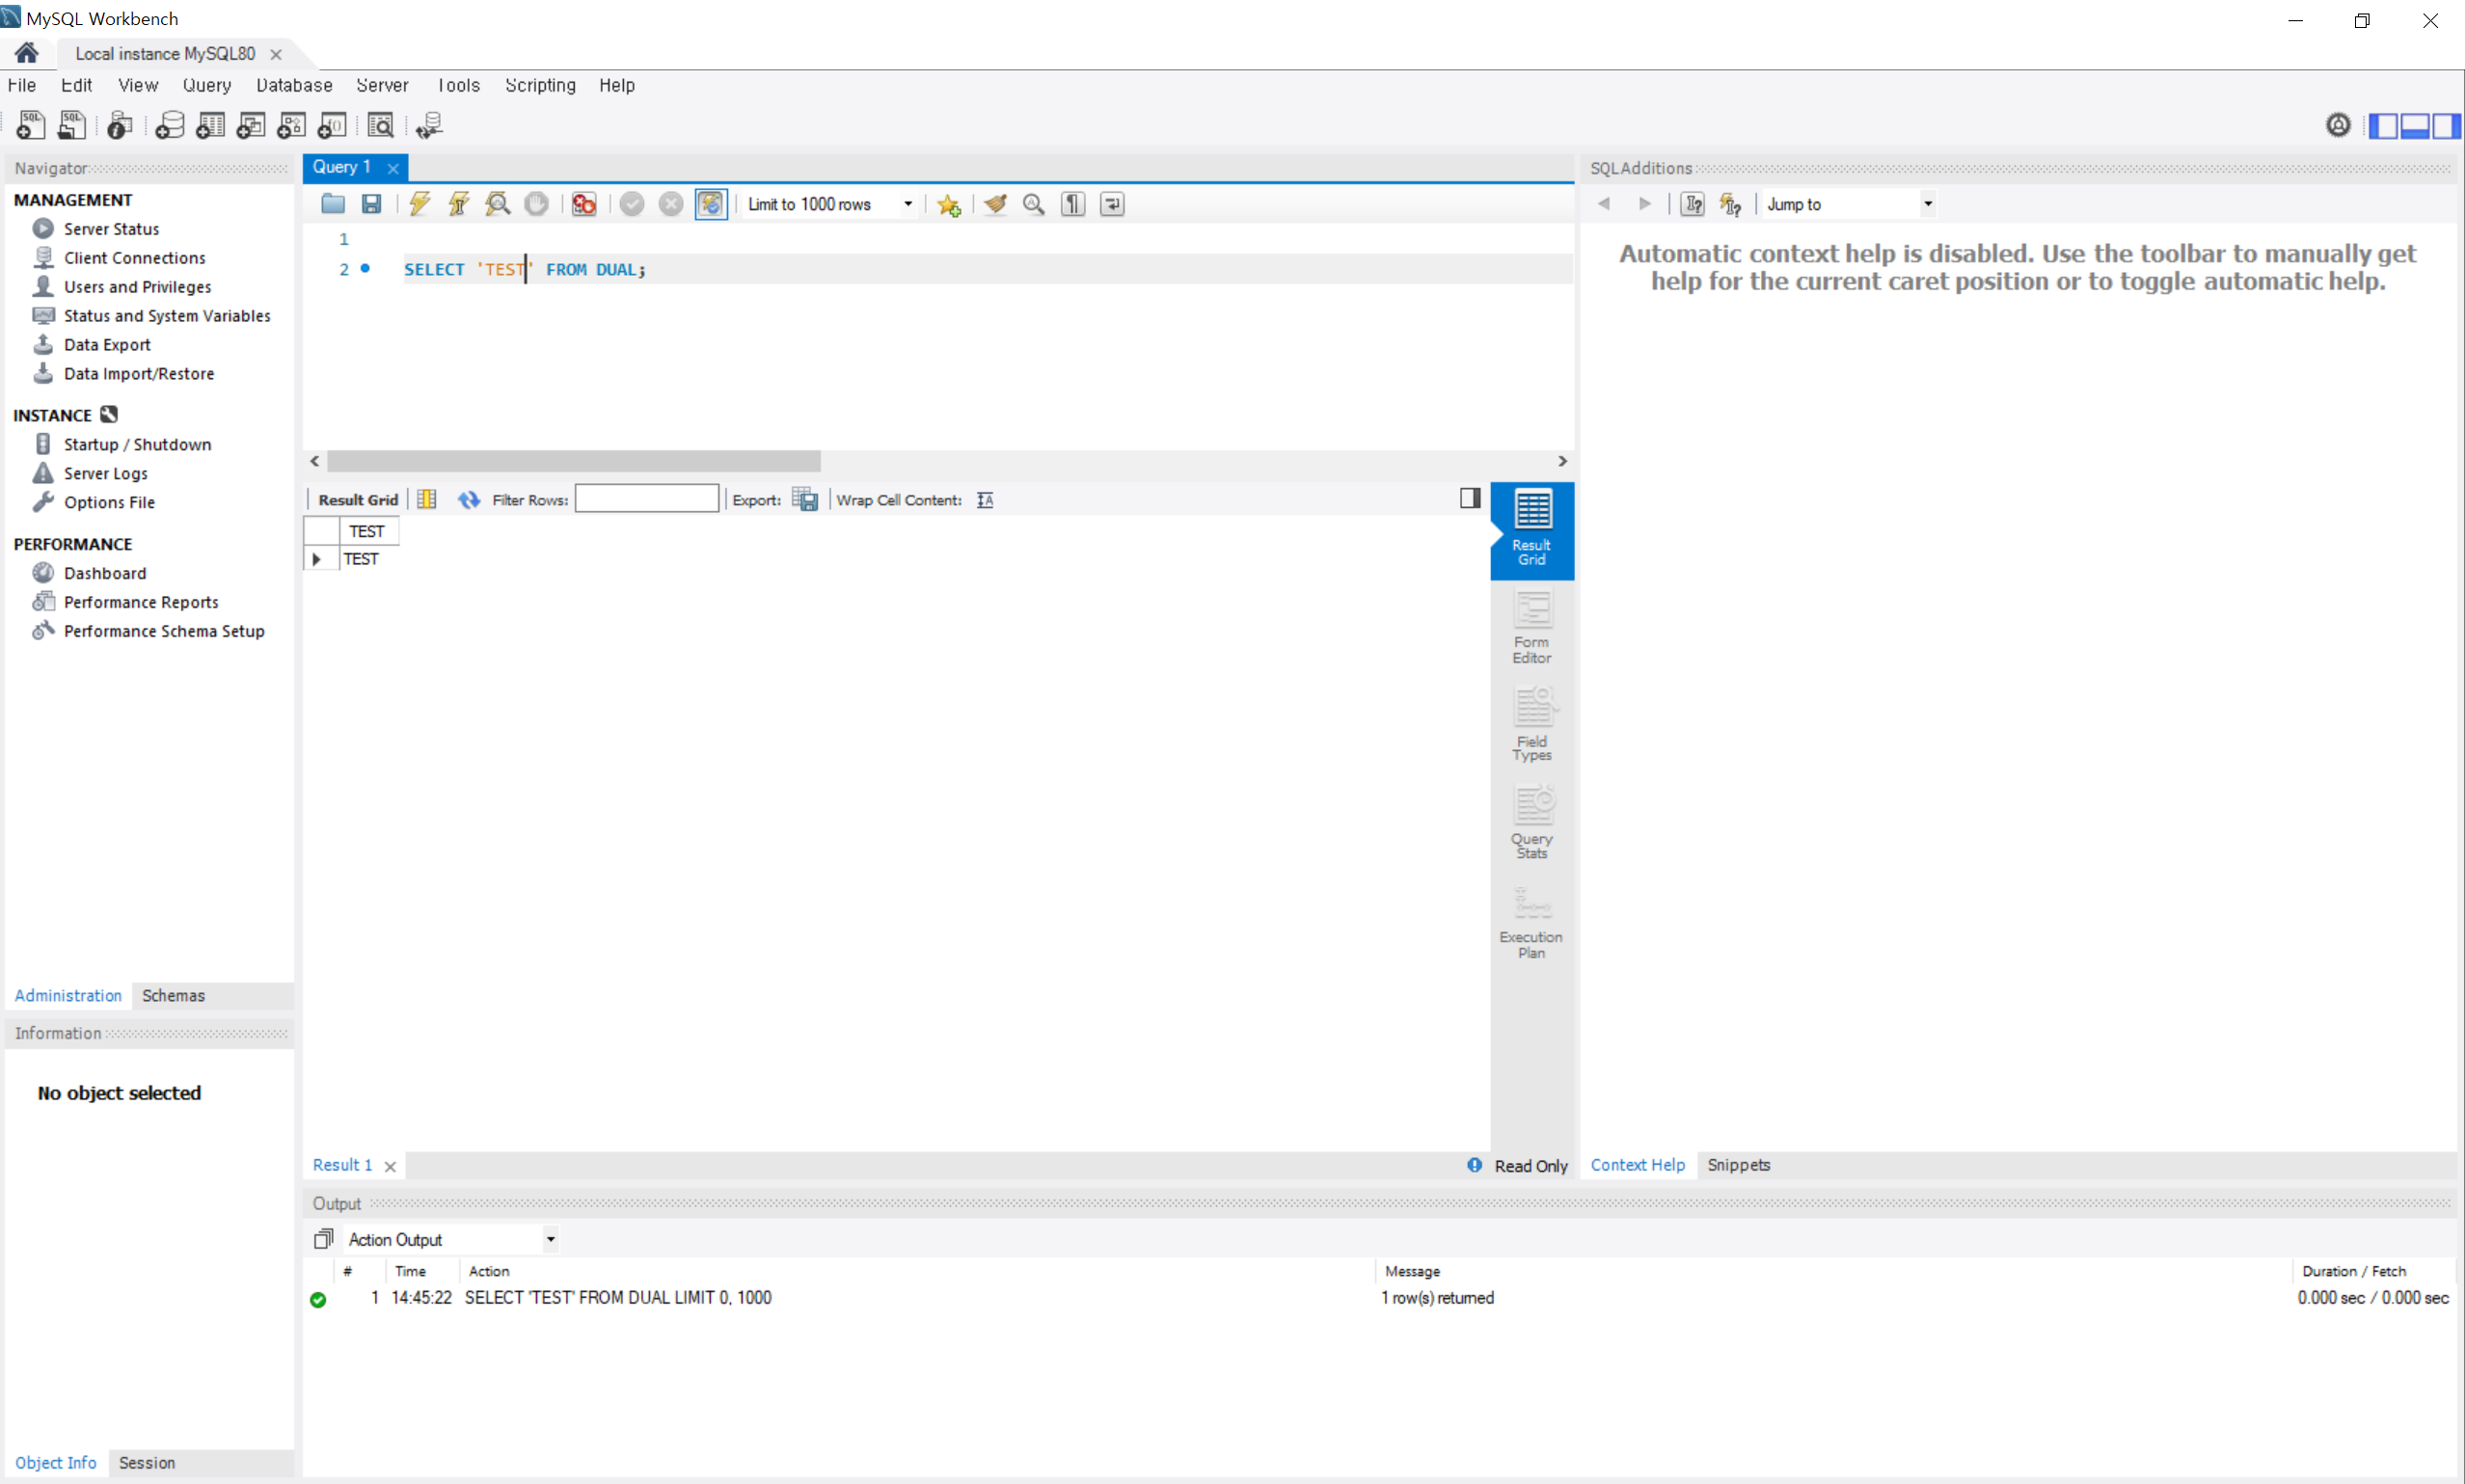Show the find panel magnifier icon

[x=1034, y=204]
